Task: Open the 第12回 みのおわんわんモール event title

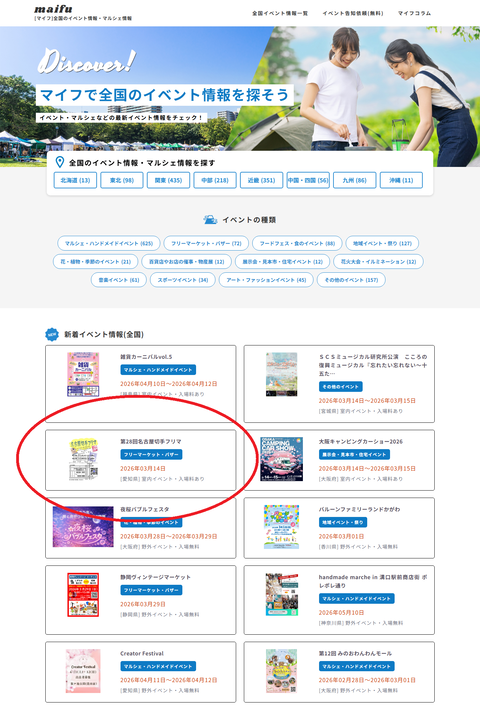Action: point(355,653)
